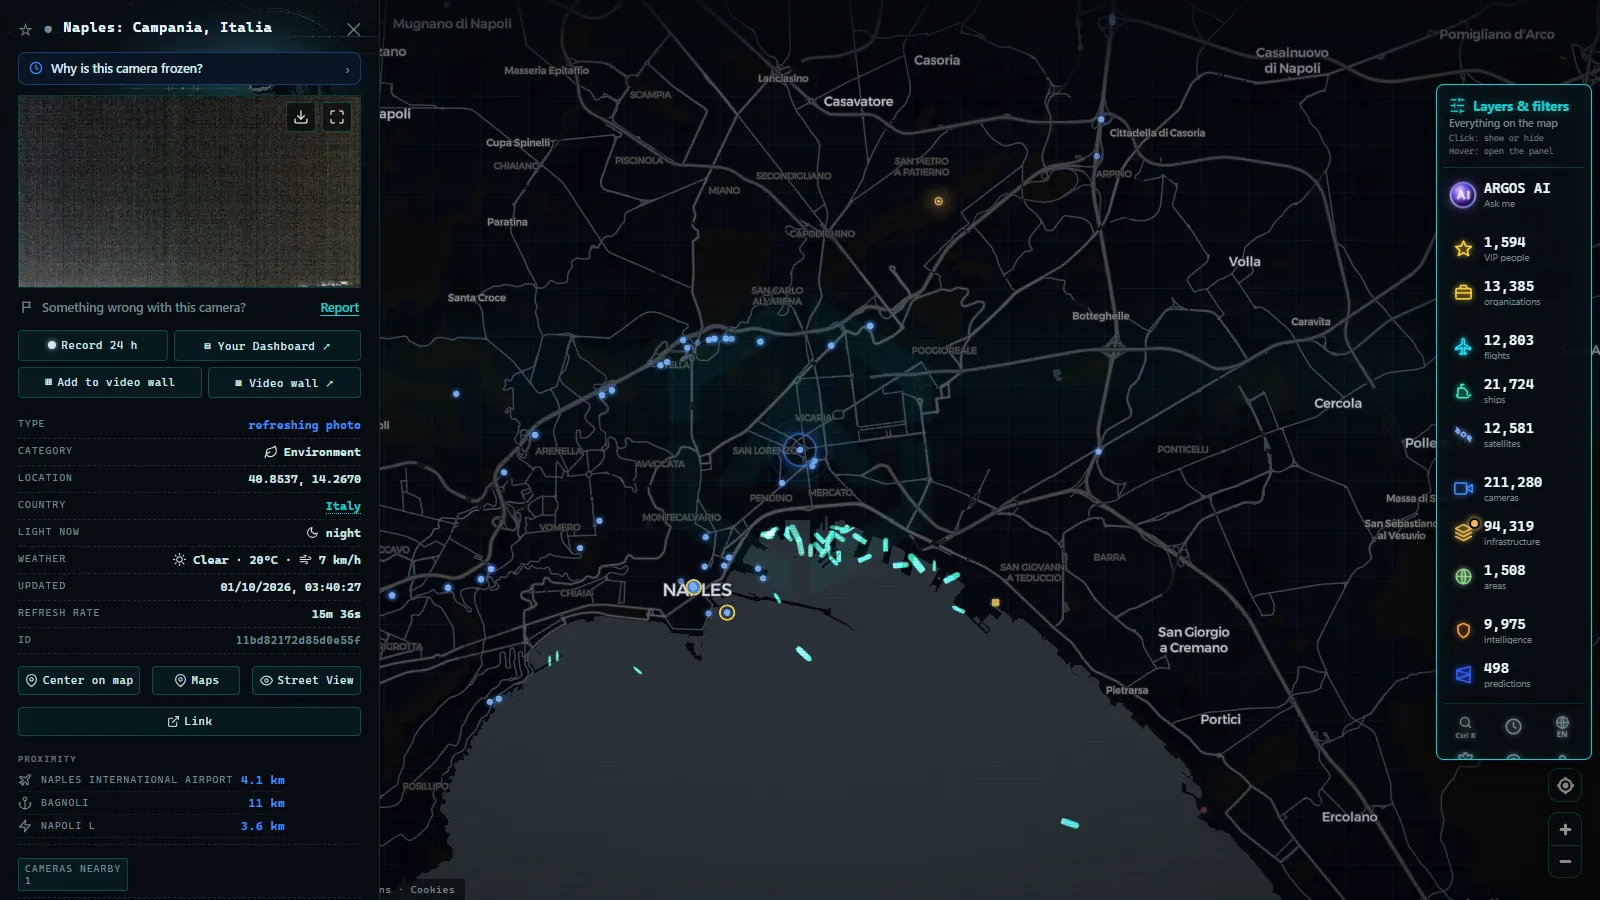Select Napoli L proximity entry

pyautogui.click(x=152, y=826)
